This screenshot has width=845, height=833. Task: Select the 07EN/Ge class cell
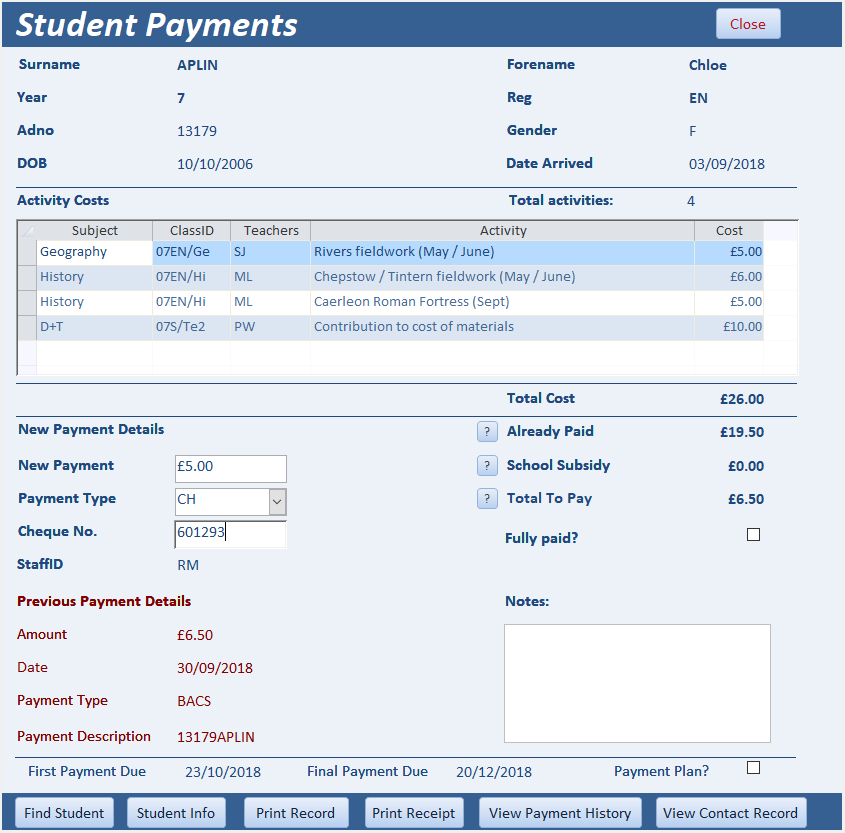(191, 252)
